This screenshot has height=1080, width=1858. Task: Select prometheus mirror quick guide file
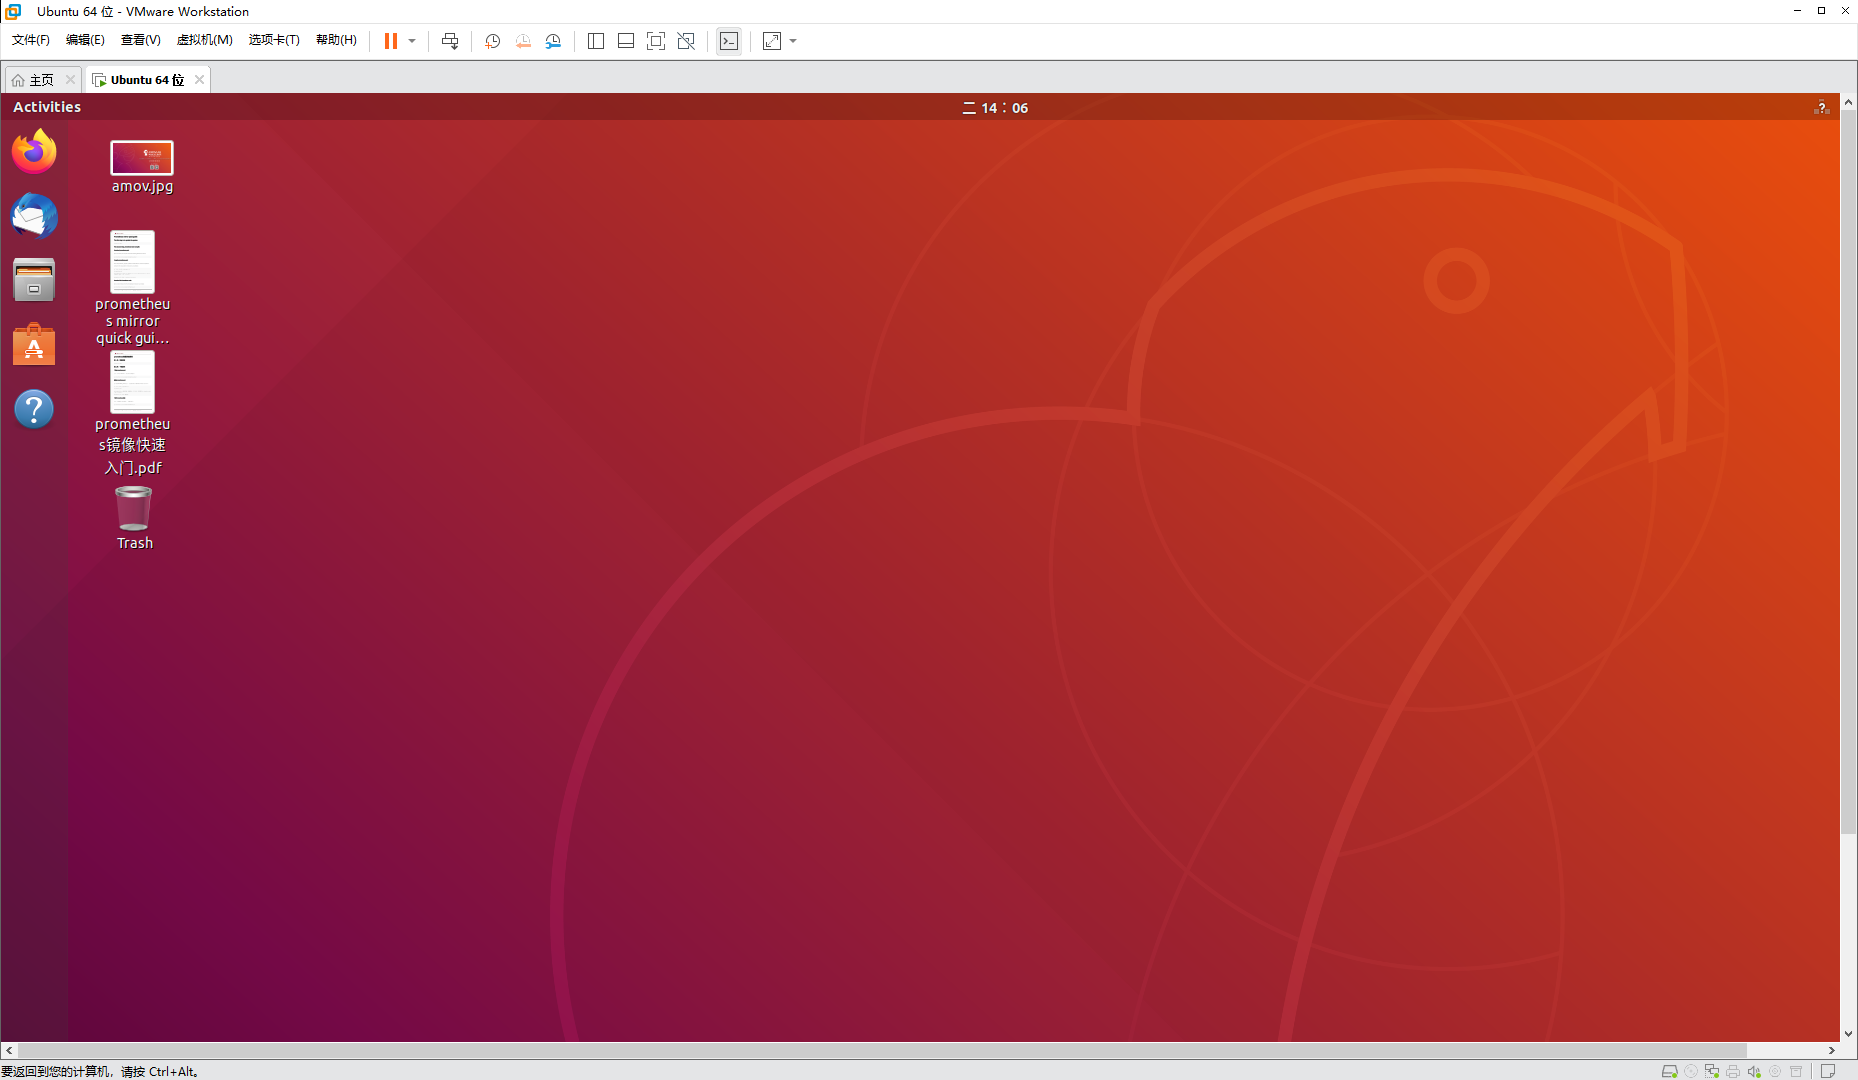[x=132, y=288]
